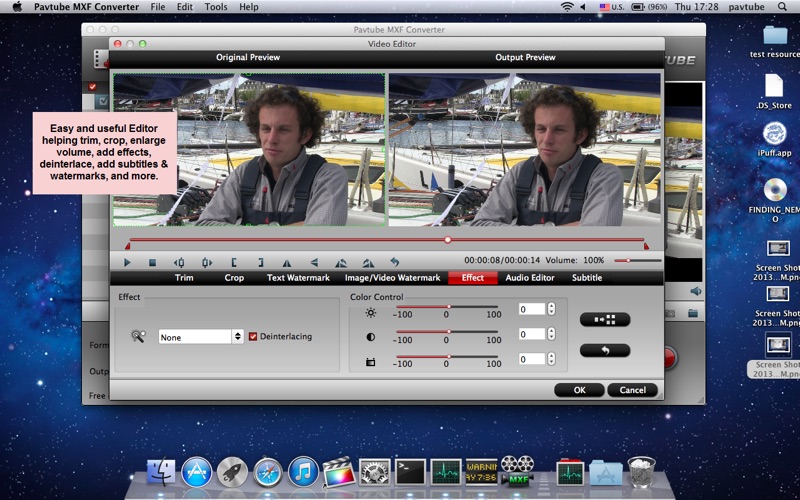Click the Wi-Fi status icon
The width and height of the screenshot is (800, 500).
[567, 7]
